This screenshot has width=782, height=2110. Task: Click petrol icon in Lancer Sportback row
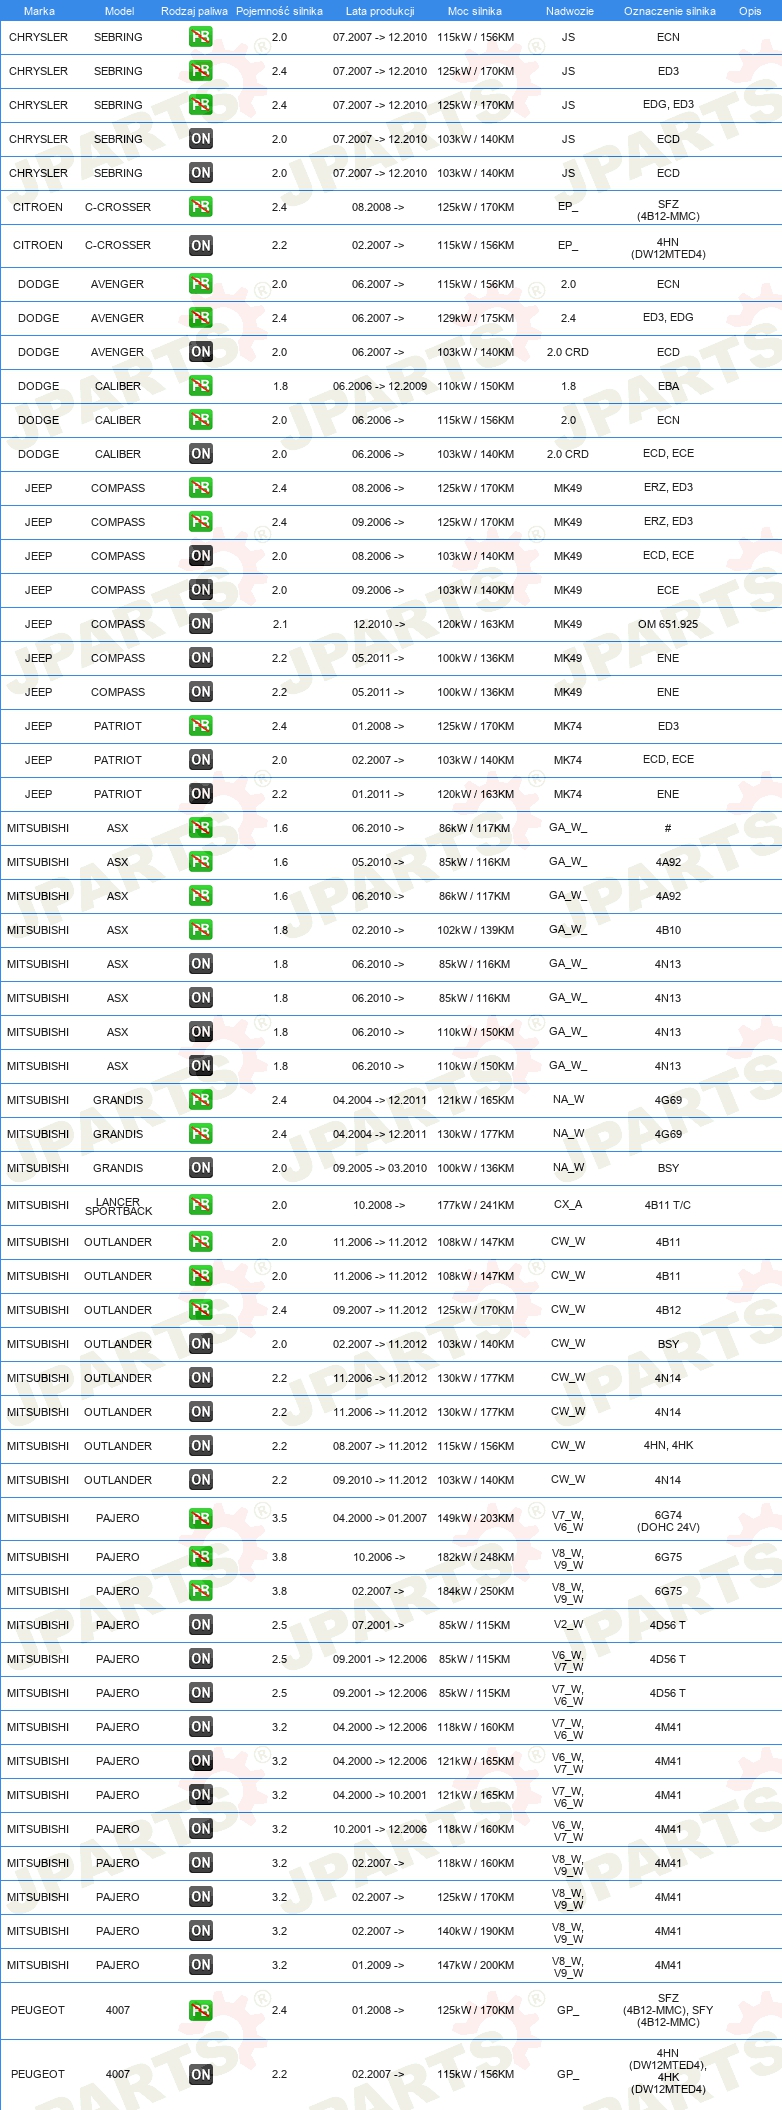point(201,1205)
